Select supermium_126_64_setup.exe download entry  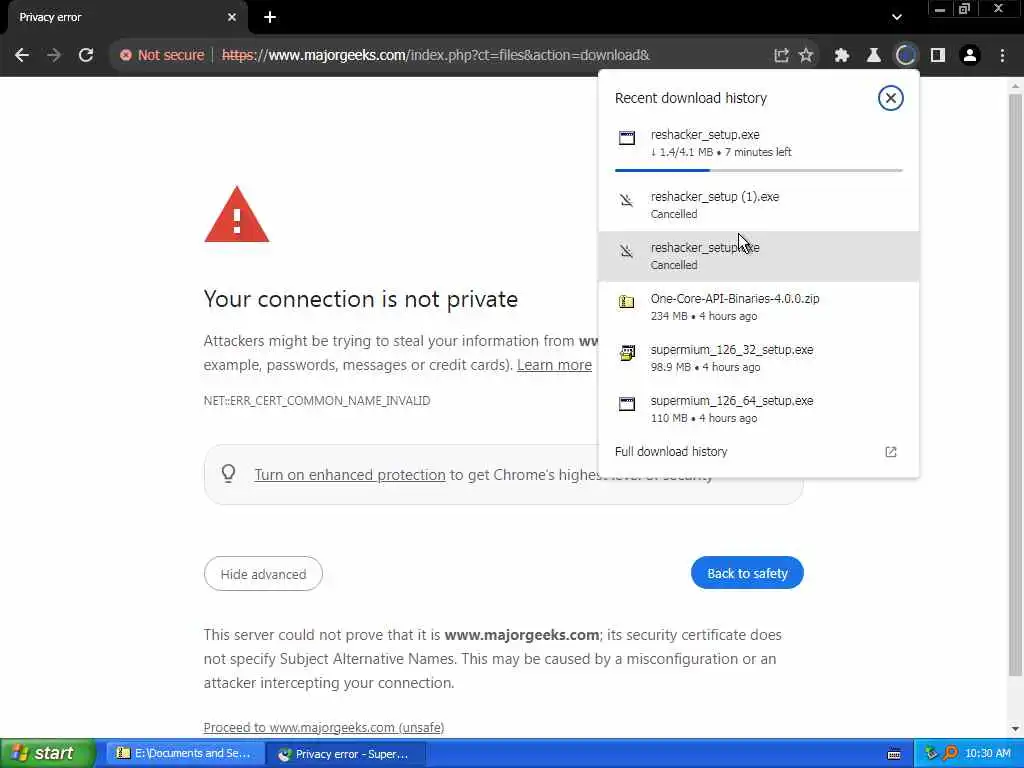point(758,409)
